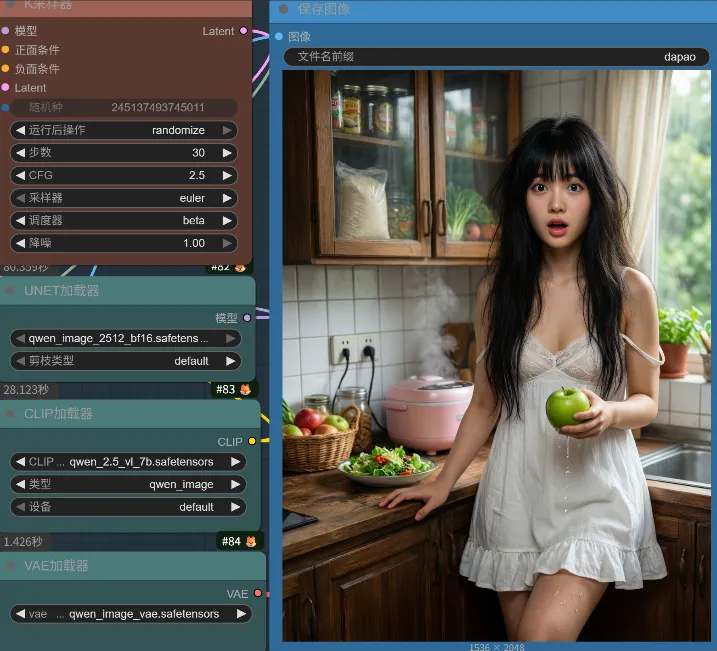Click the 图像 input socket on 保存图像
The height and width of the screenshot is (651, 717).
(x=279, y=36)
